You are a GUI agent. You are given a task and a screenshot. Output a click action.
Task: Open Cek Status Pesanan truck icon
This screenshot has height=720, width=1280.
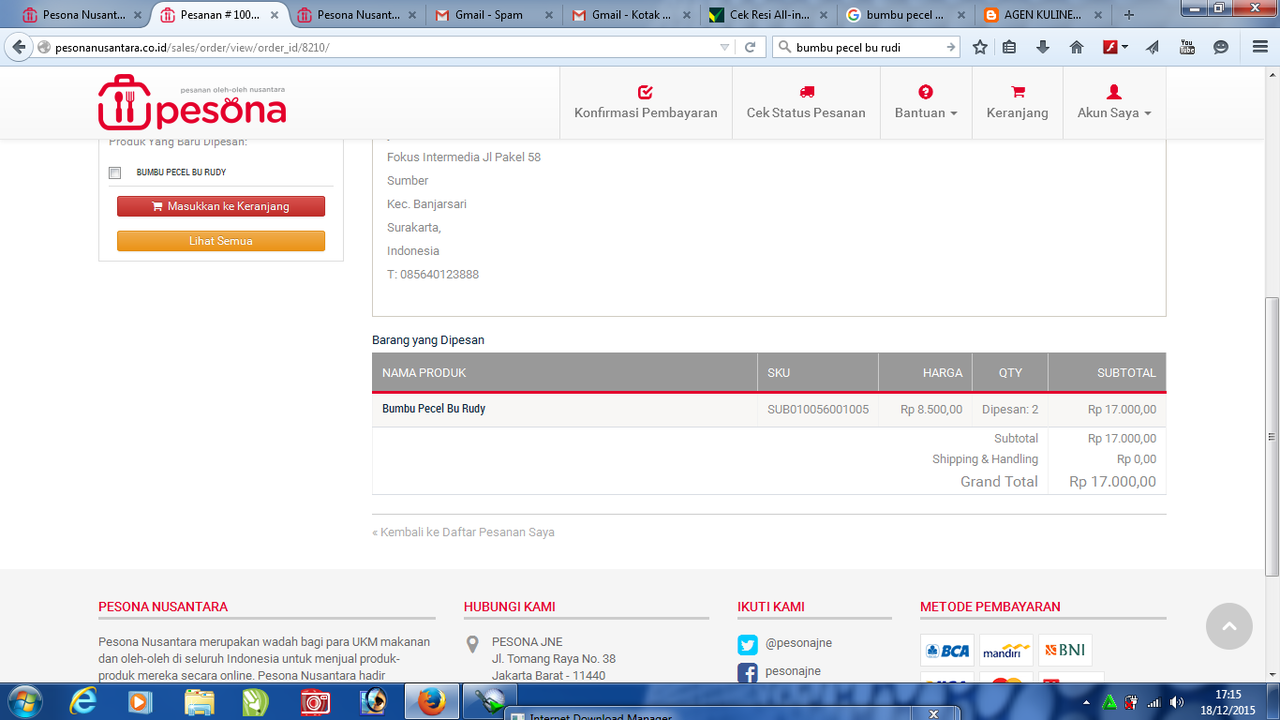[806, 92]
